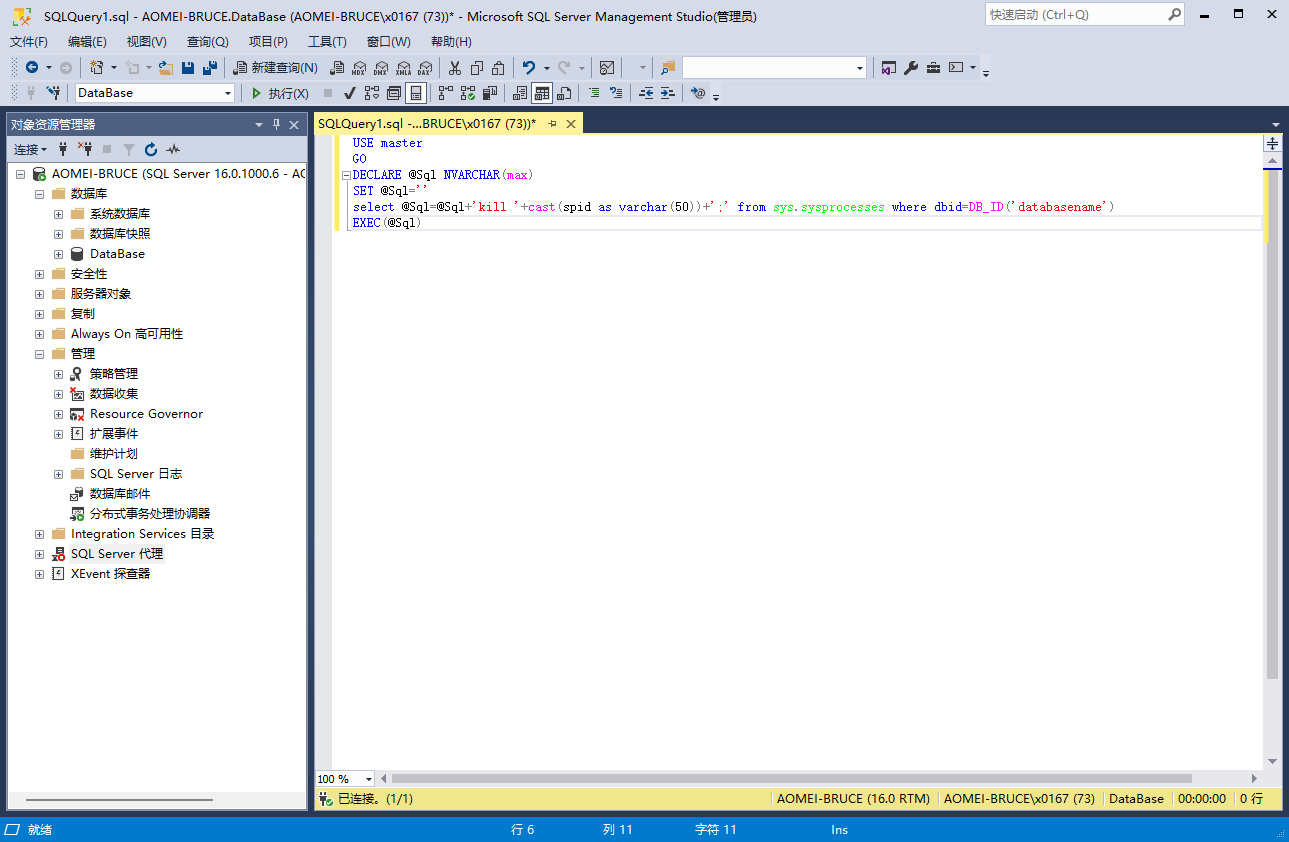The image size is (1289, 842).
Task: Toggle Results to Grid output mode
Action: tap(541, 93)
